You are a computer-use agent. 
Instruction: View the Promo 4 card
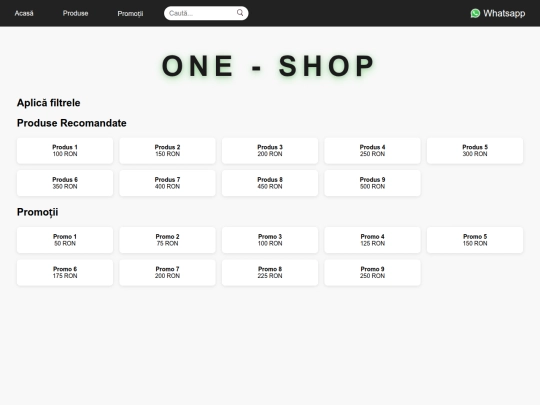click(x=372, y=240)
